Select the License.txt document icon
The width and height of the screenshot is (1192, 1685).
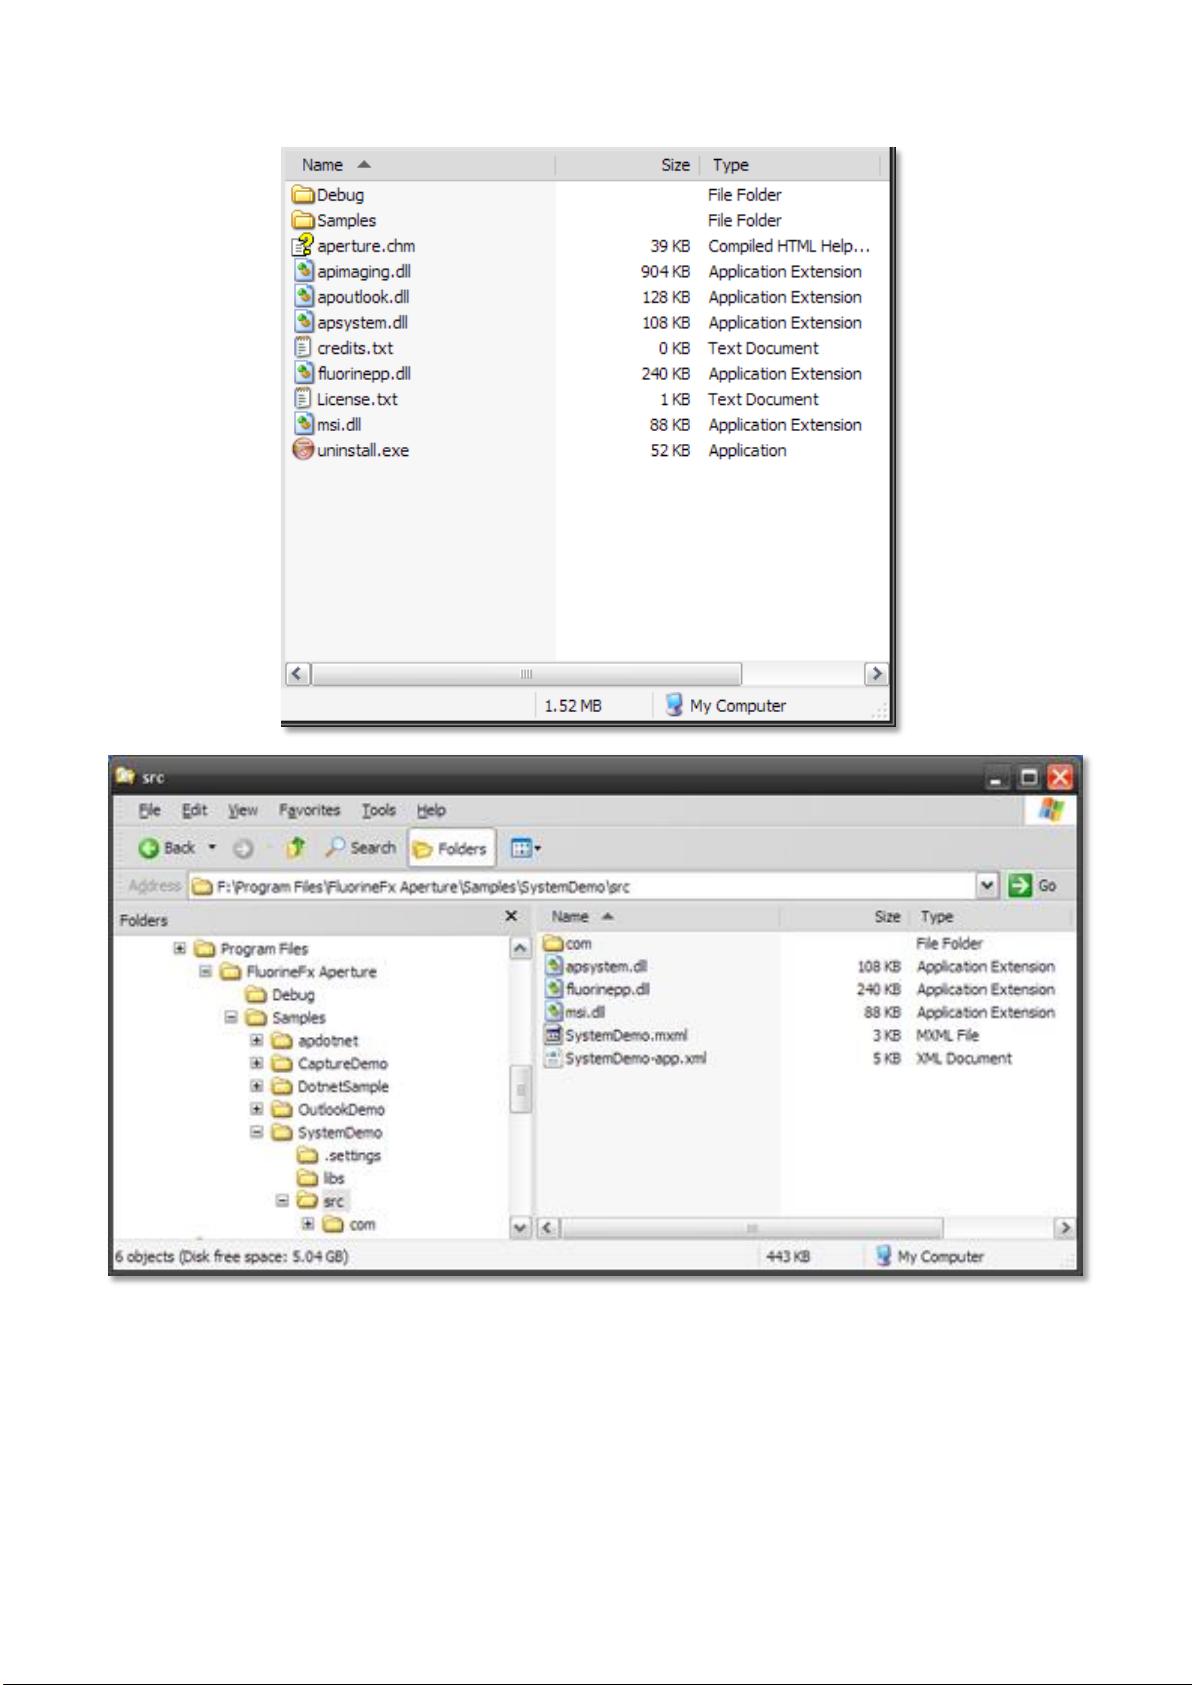tap(303, 399)
